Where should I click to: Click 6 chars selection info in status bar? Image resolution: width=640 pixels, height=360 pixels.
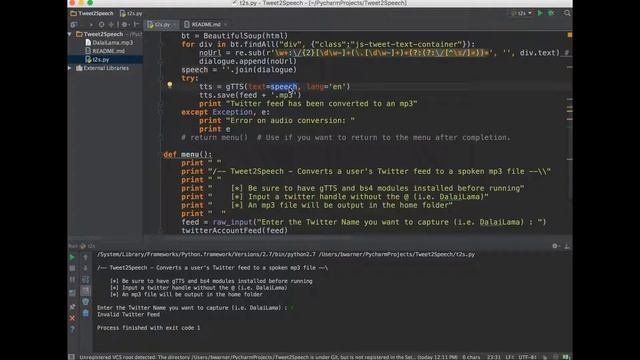(x=471, y=357)
